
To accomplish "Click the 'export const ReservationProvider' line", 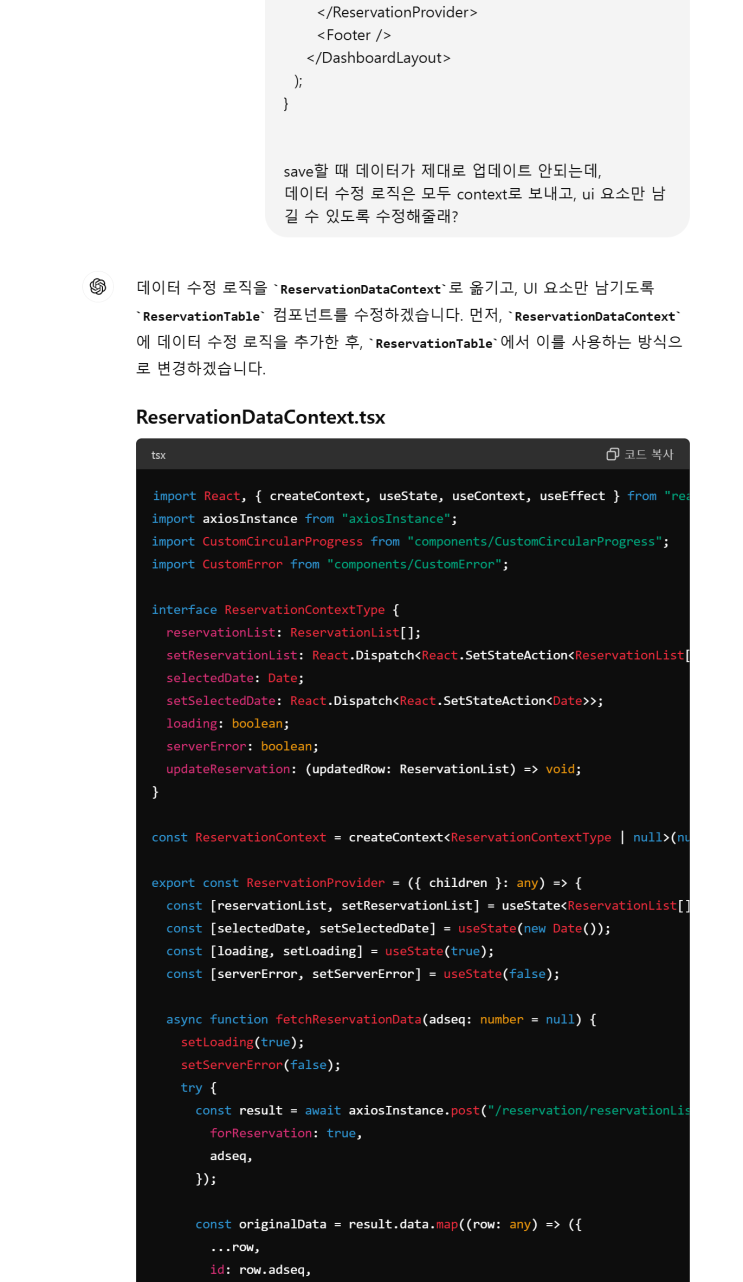I will coord(366,883).
